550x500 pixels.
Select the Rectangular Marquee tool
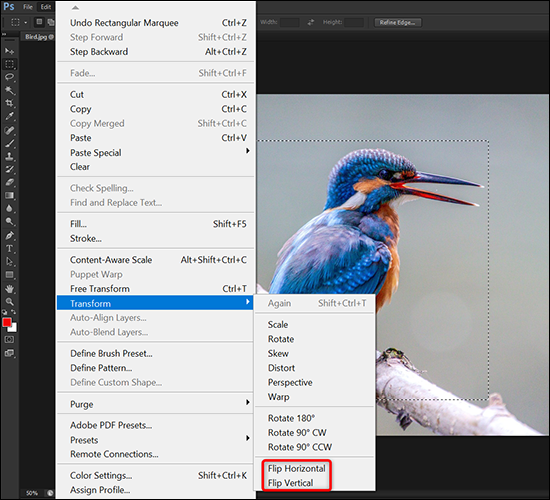pyautogui.click(x=9, y=64)
